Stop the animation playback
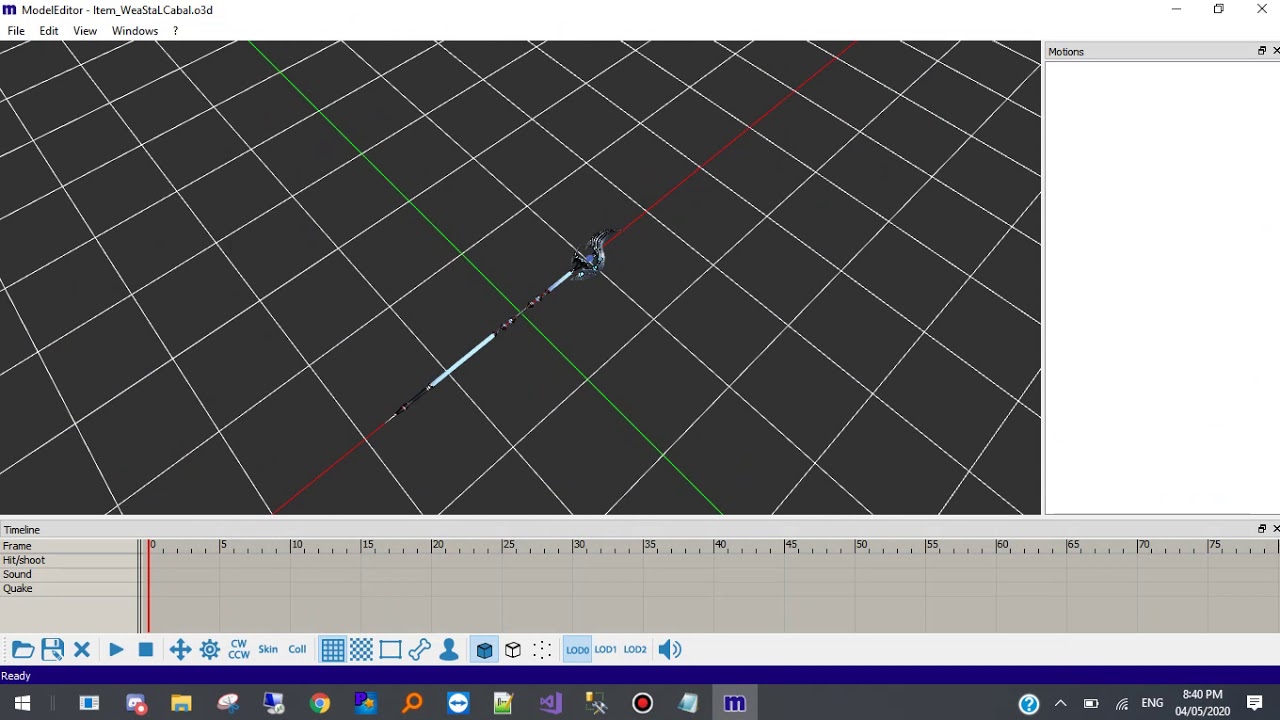Screen dimensions: 1280x720 tap(146, 650)
